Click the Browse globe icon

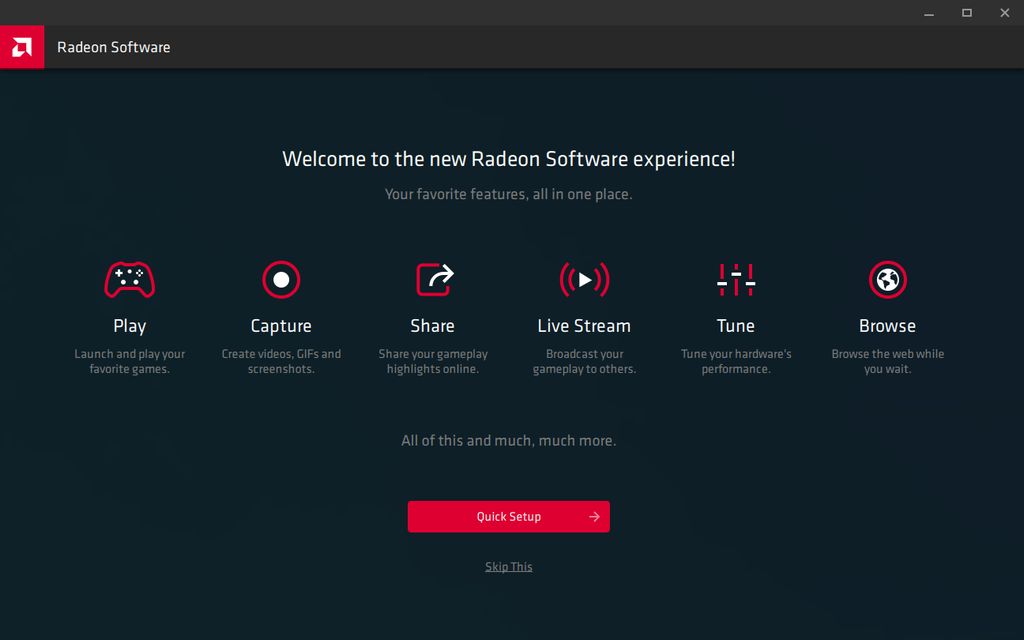(888, 280)
